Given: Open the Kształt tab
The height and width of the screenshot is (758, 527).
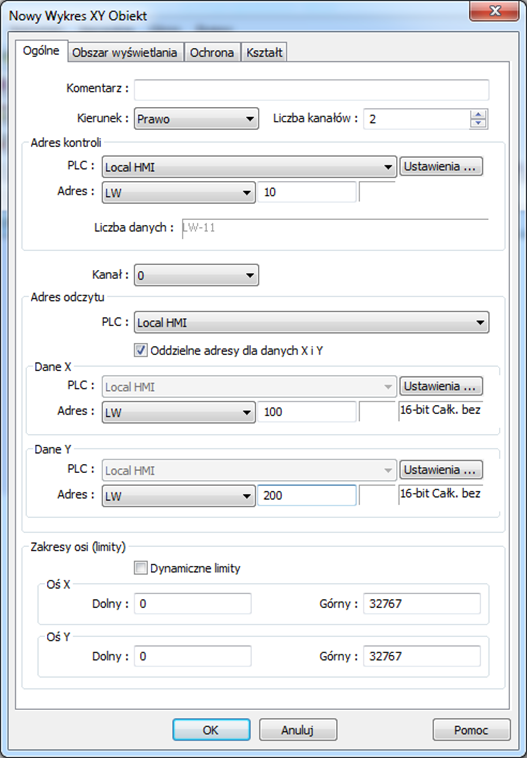Looking at the screenshot, I should 264,53.
